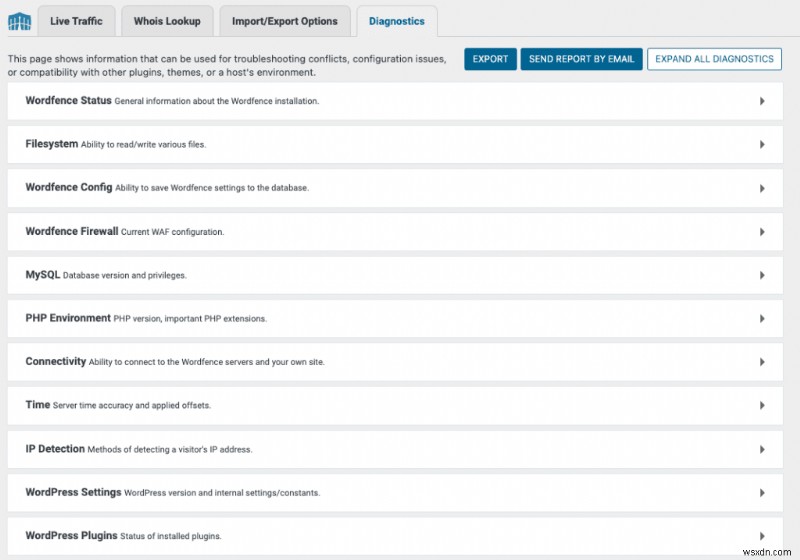Viewport: 800px width, 560px height.
Task: Click 'PHP version, important PHP extensions.' text
Action: [x=190, y=318]
